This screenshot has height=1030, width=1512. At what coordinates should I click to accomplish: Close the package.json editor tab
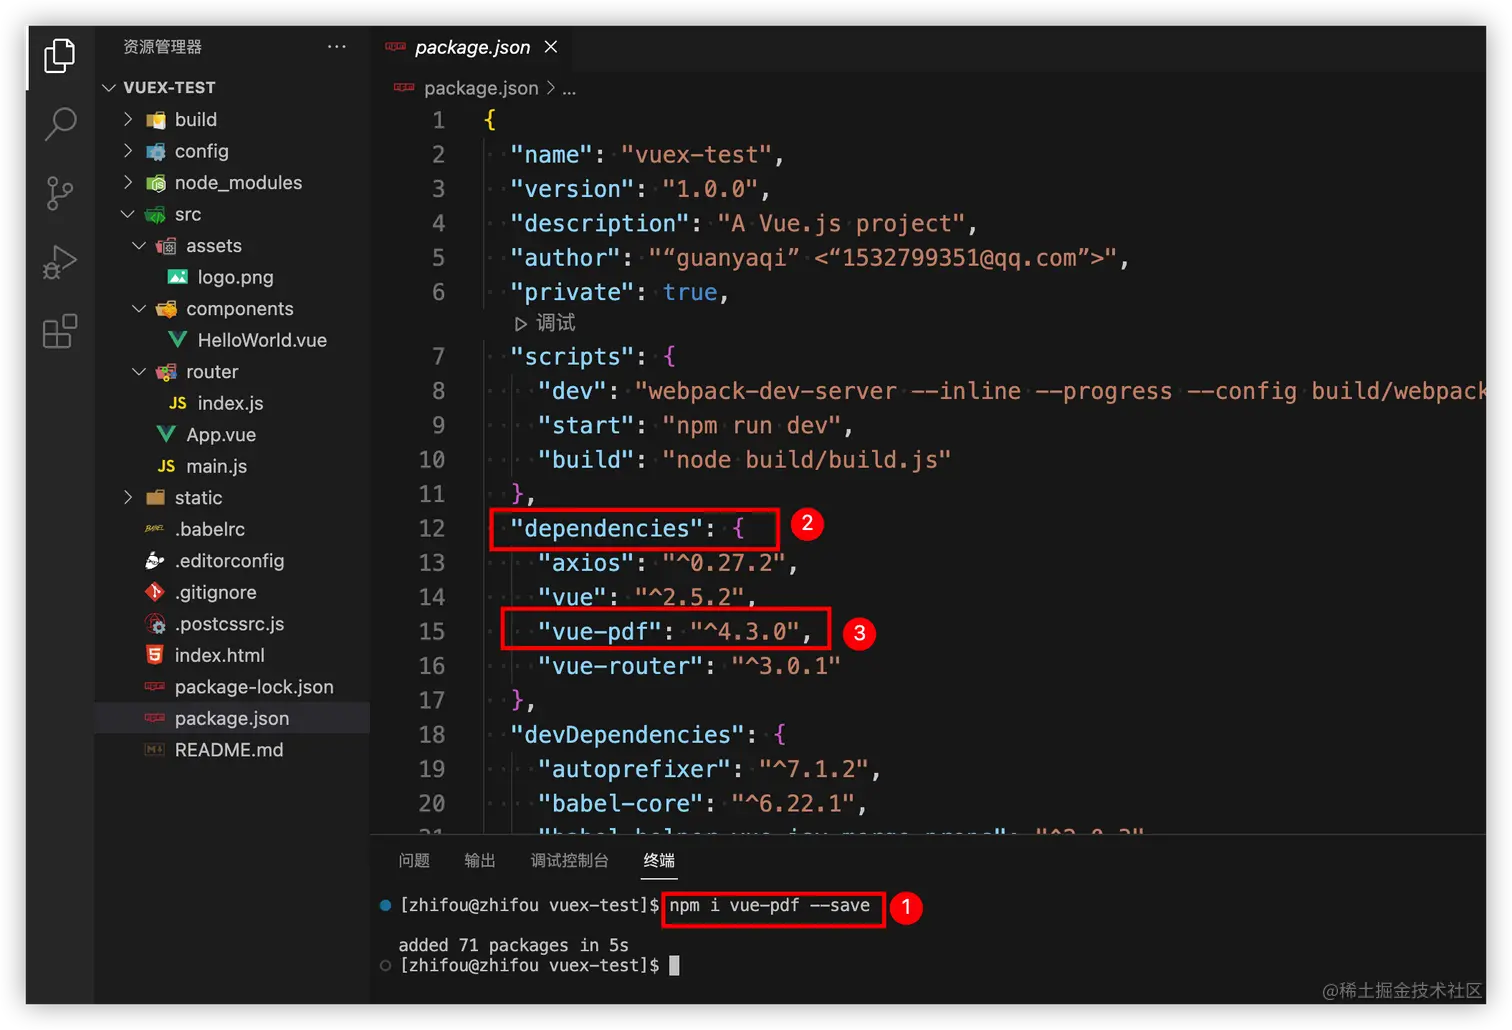point(551,47)
